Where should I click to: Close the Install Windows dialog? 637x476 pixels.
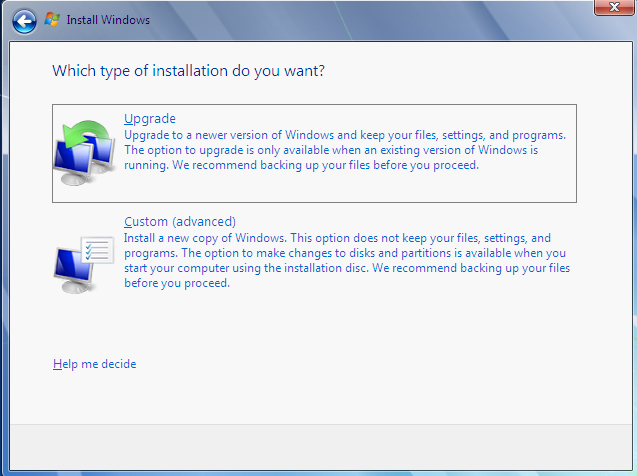click(614, 7)
